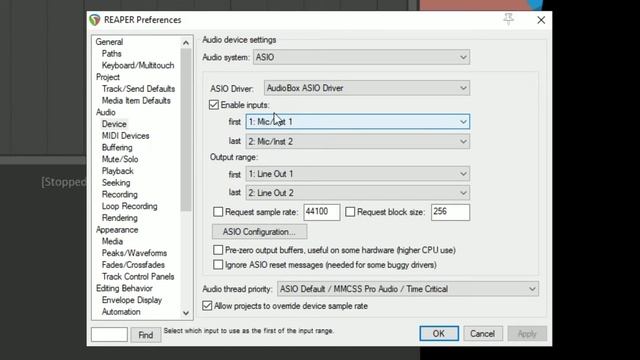640x360 pixels.
Task: Pin the REAPER Preferences window
Action: pyautogui.click(x=509, y=19)
